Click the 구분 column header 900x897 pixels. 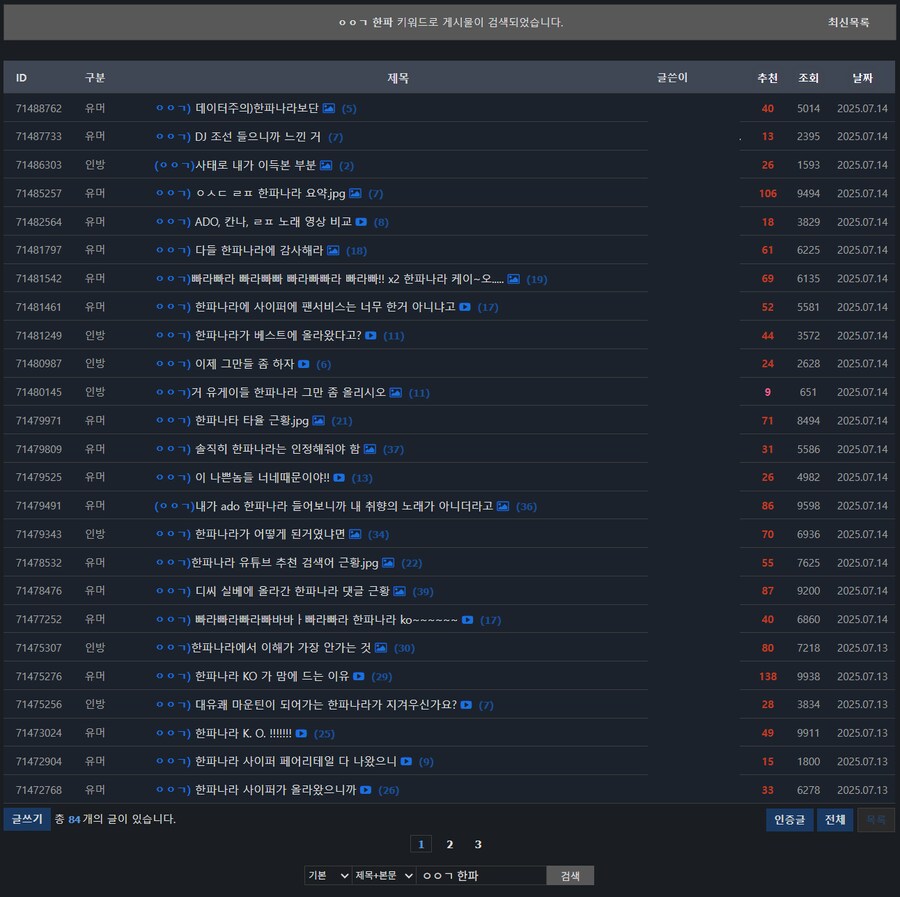(x=95, y=78)
